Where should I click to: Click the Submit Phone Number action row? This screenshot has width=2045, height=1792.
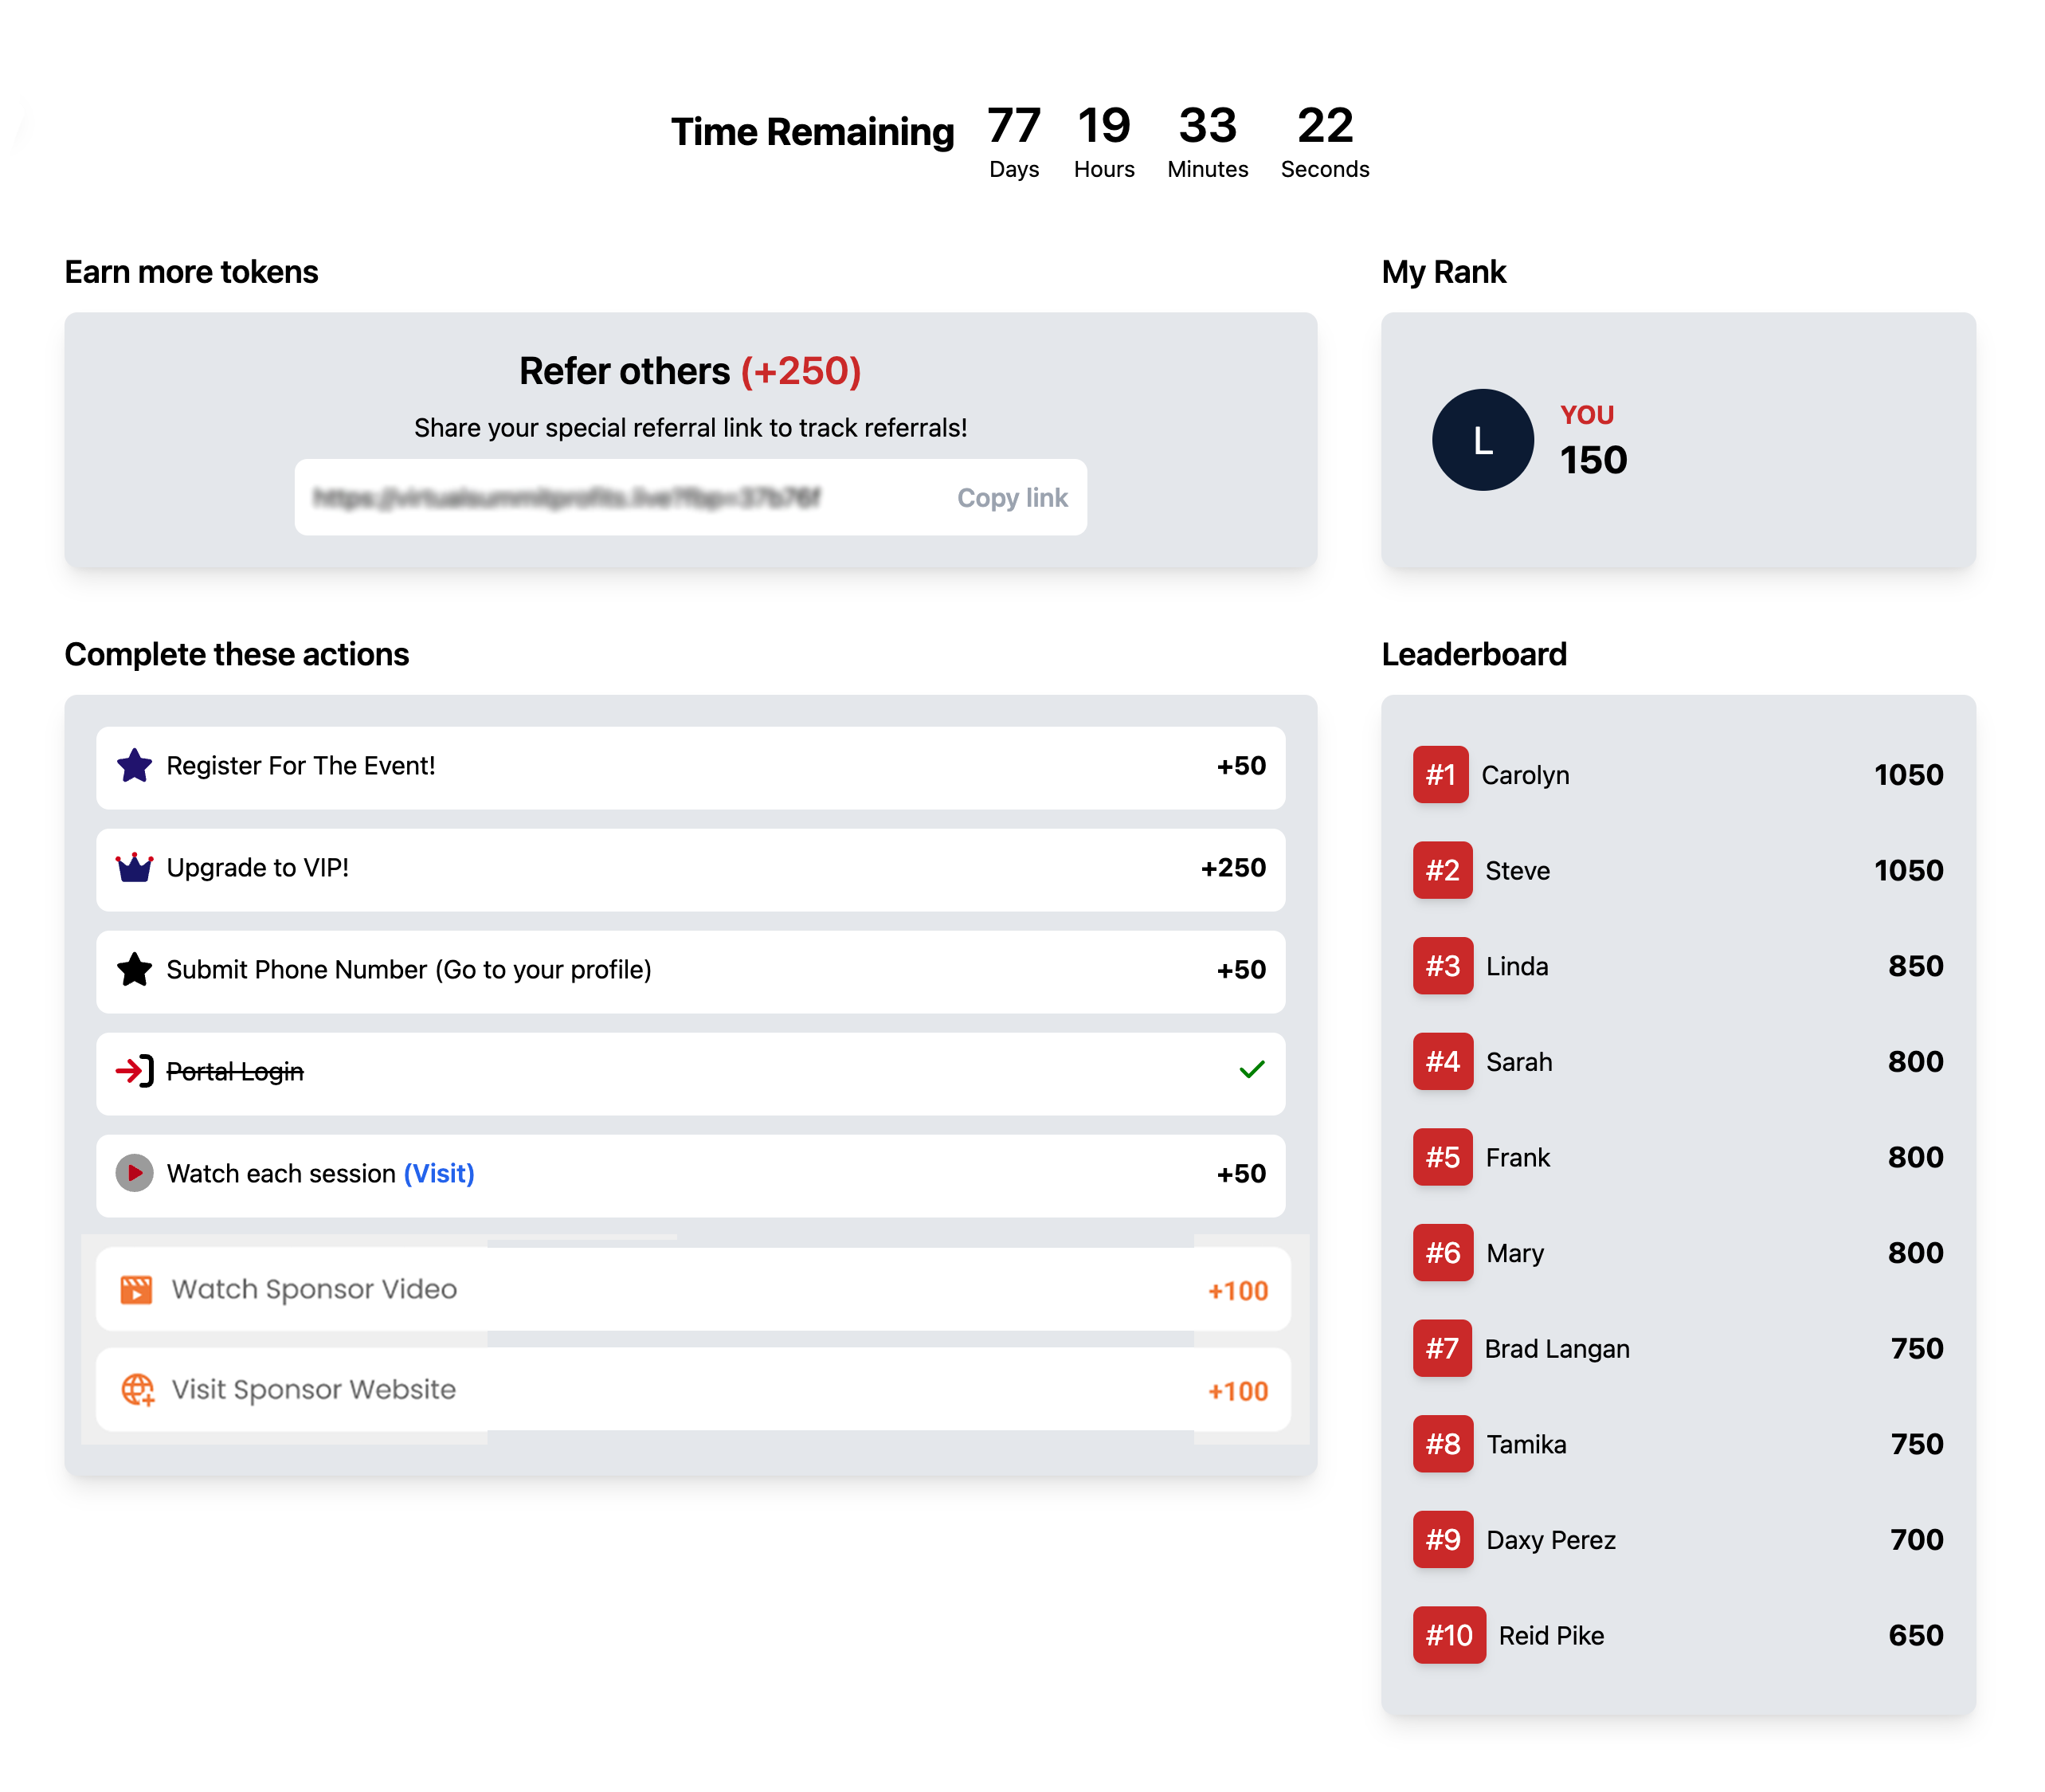click(x=690, y=970)
